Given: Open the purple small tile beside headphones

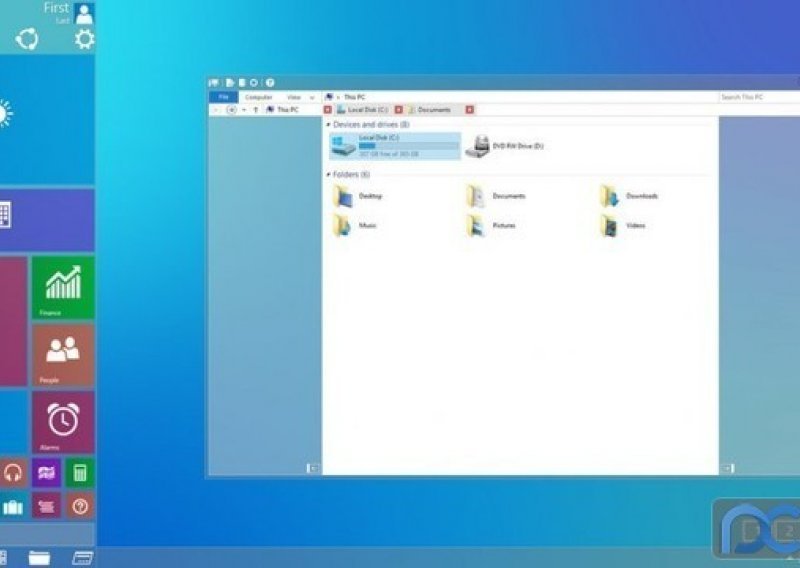Looking at the screenshot, I should click(x=46, y=473).
